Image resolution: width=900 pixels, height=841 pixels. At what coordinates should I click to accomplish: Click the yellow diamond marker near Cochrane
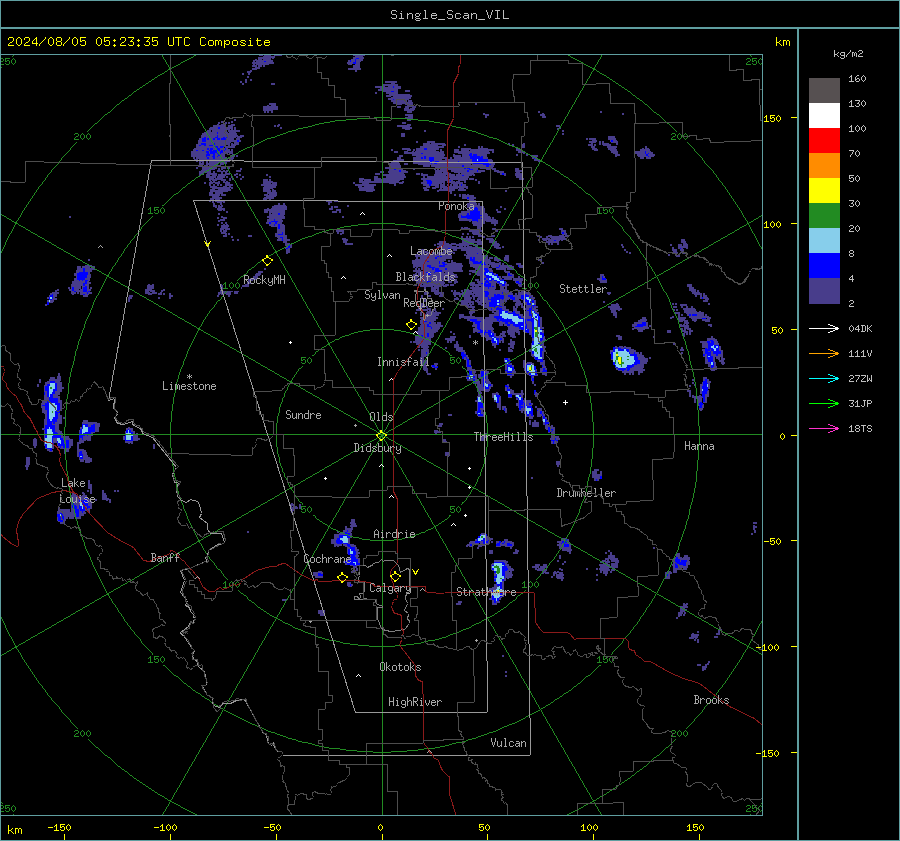point(342,577)
